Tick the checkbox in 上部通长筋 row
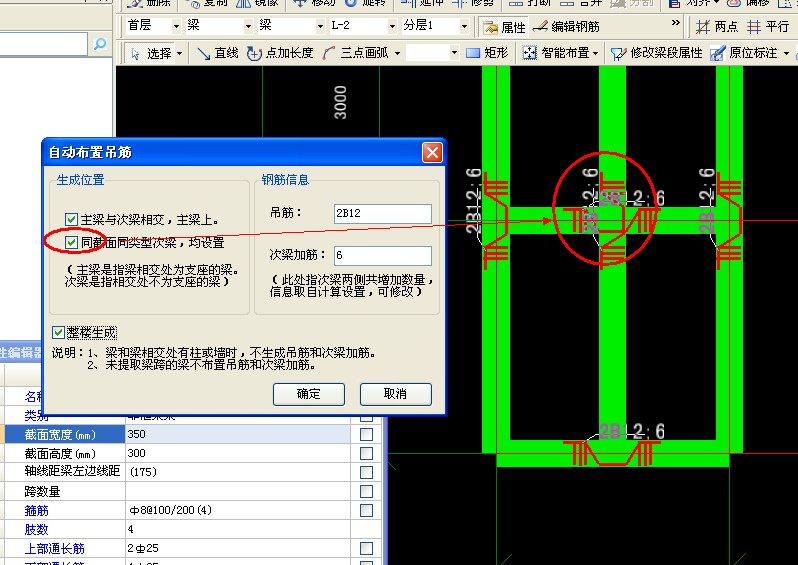The height and width of the screenshot is (565, 798). coord(366,548)
